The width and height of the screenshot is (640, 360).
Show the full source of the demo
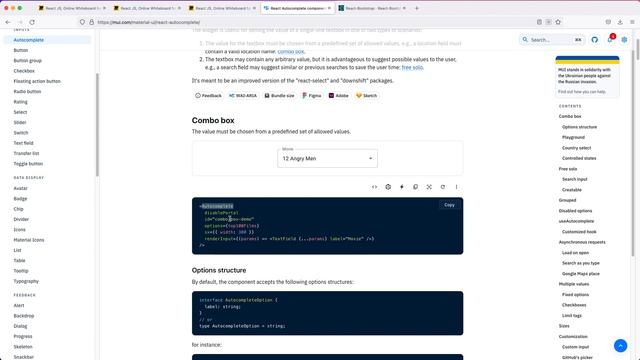click(374, 187)
